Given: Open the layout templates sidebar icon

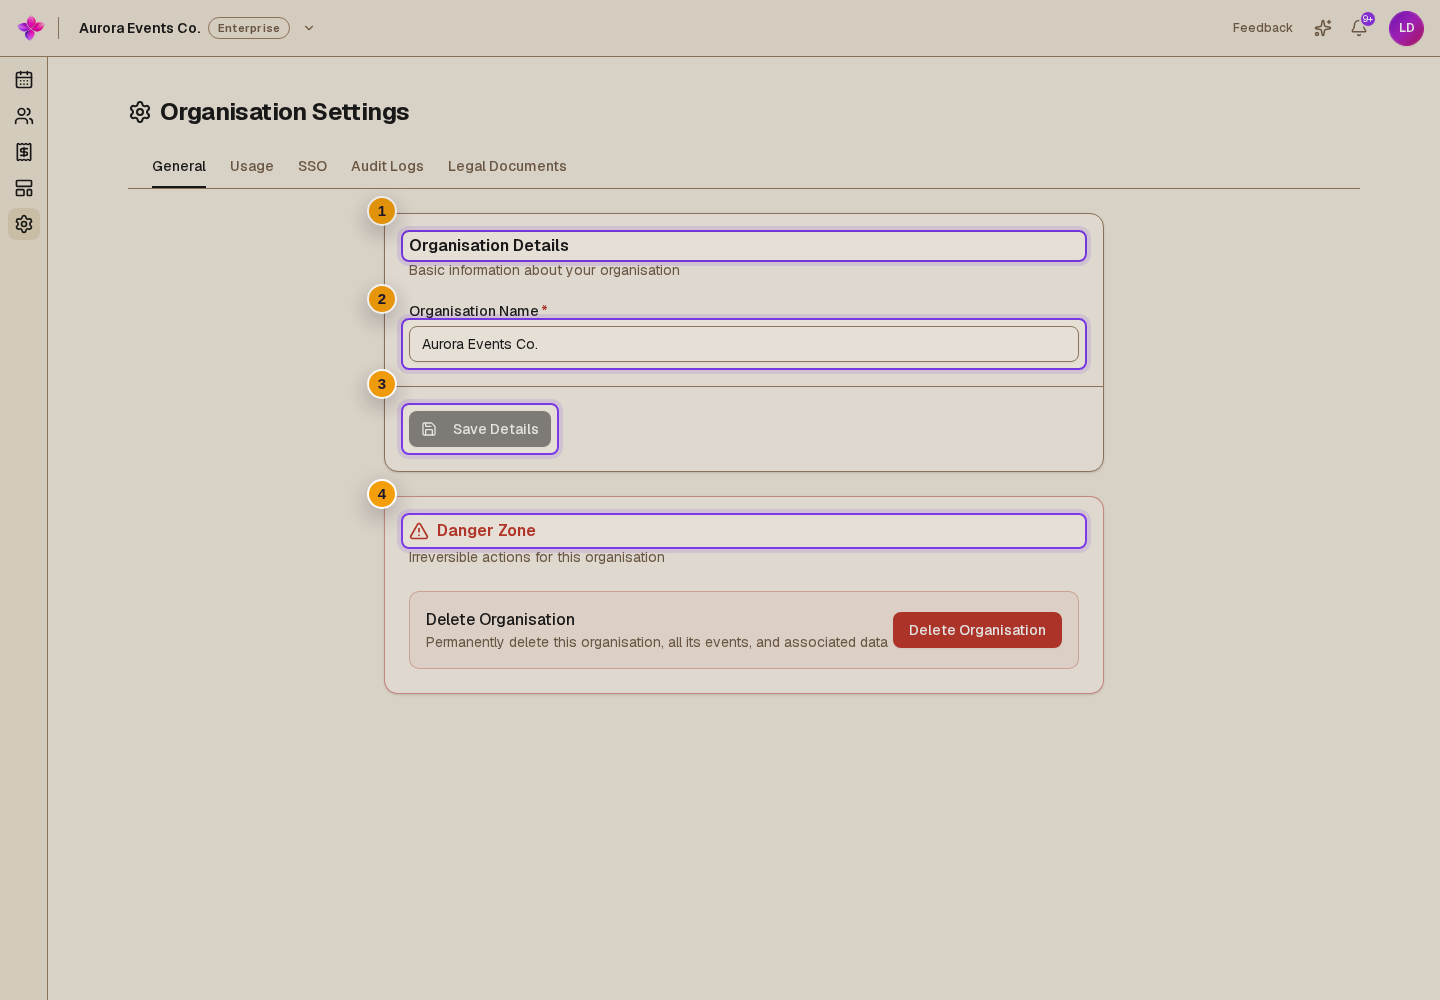Looking at the screenshot, I should coord(24,188).
